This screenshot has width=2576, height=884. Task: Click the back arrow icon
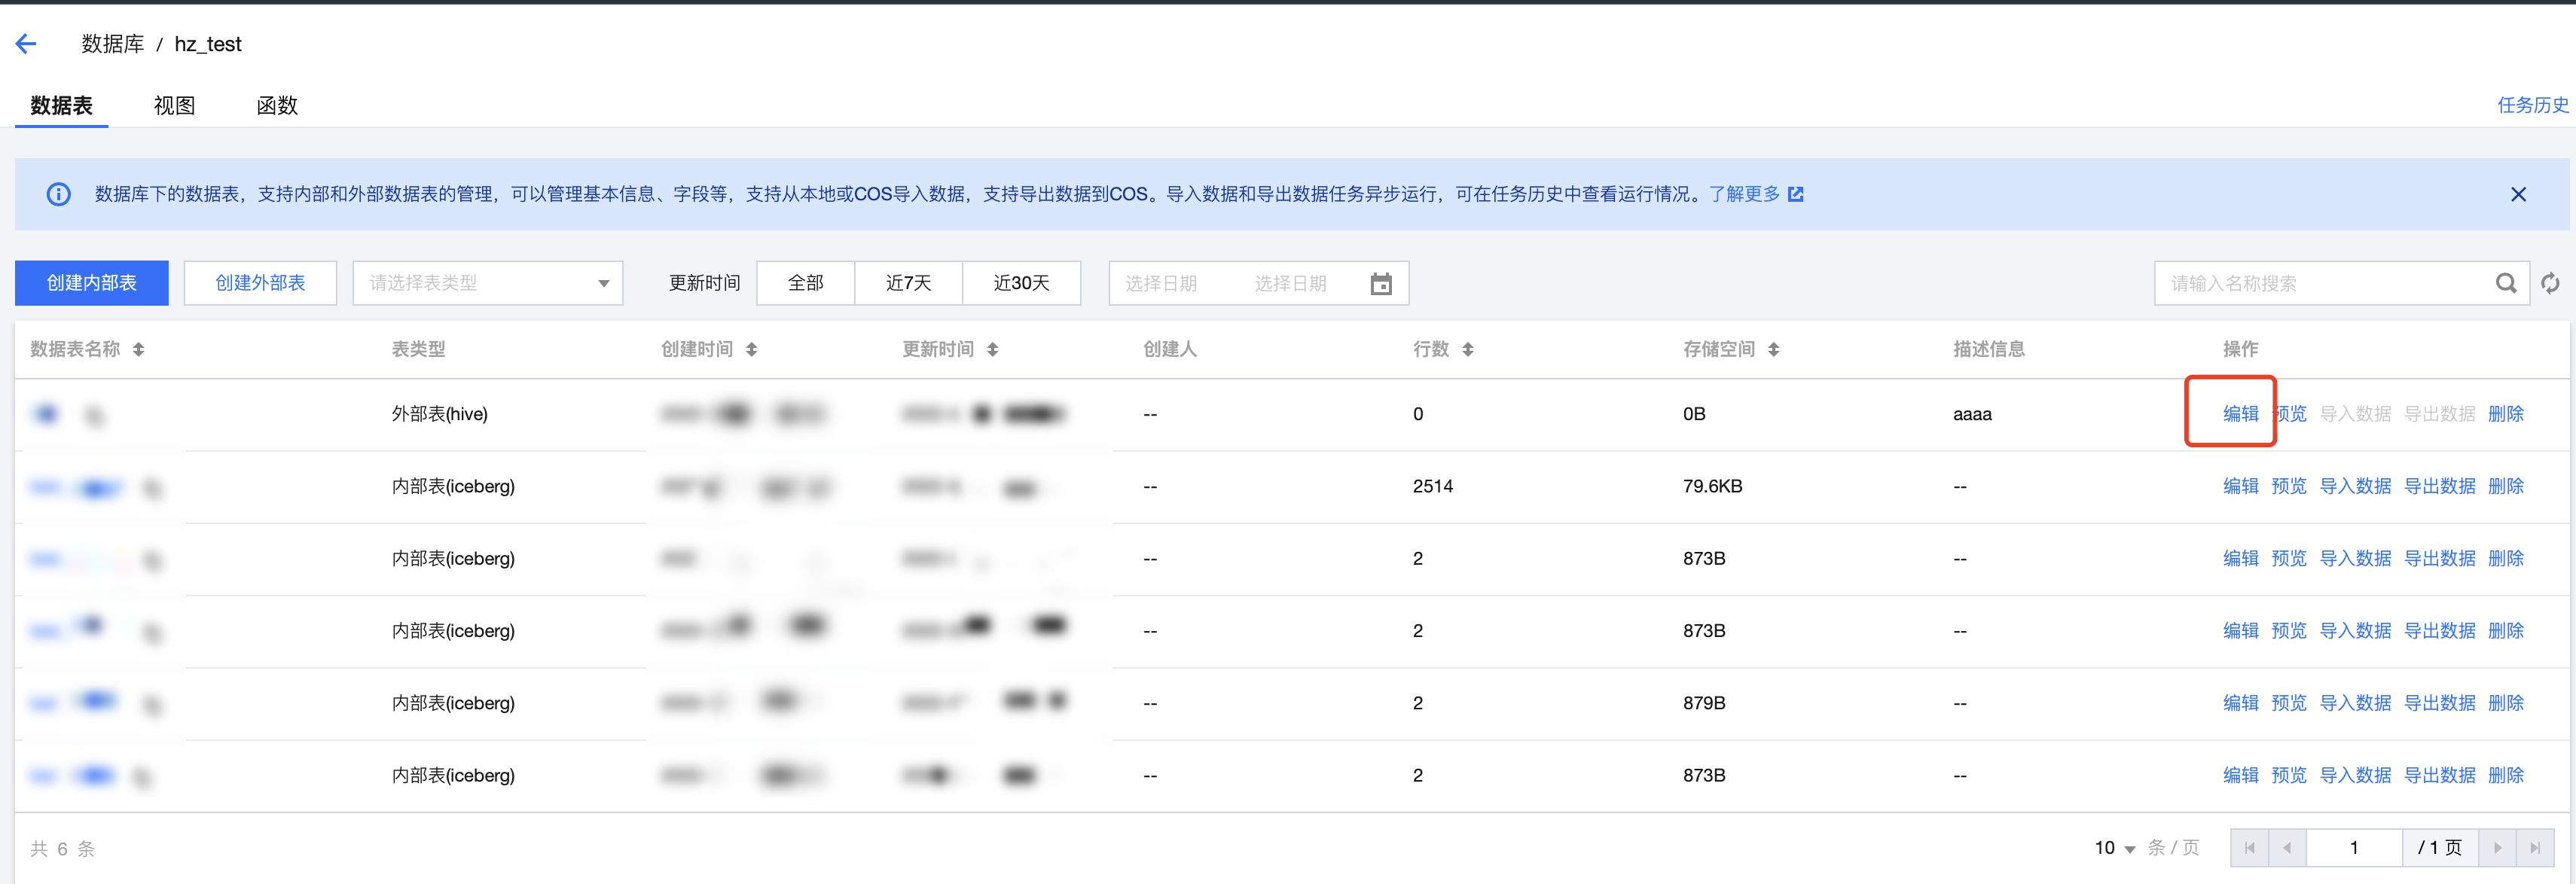point(27,43)
